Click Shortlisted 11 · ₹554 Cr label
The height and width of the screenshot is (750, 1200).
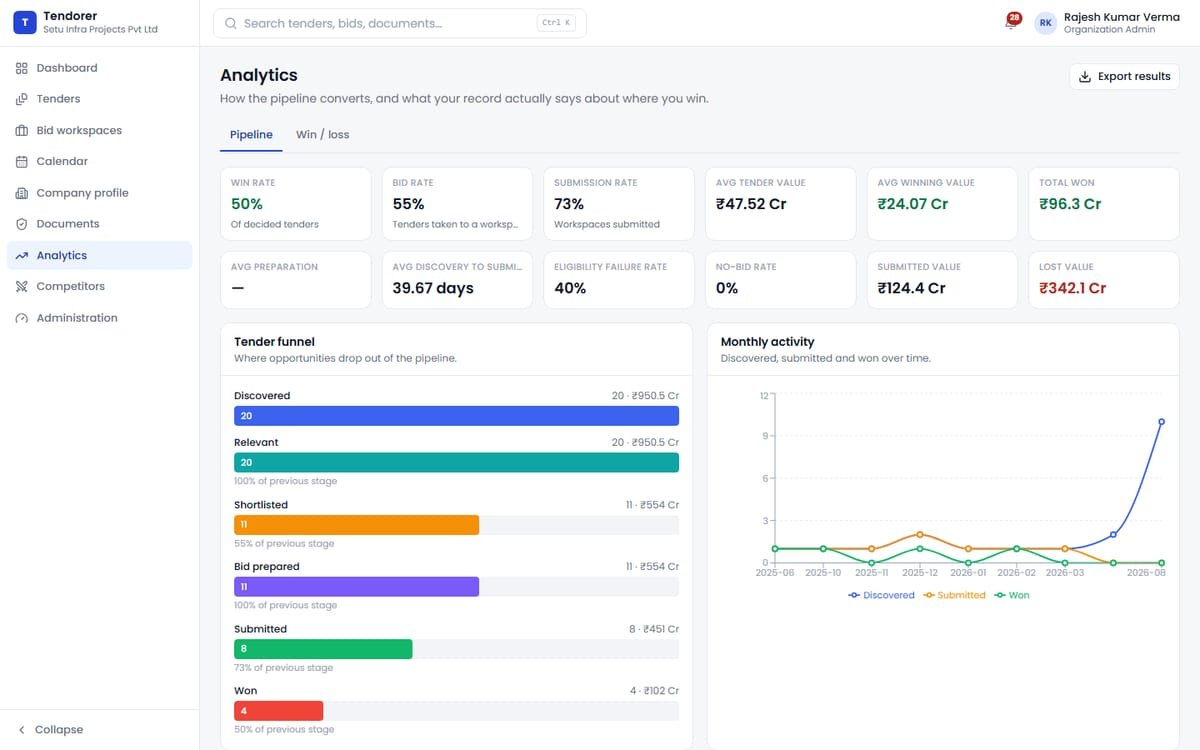tap(652, 505)
